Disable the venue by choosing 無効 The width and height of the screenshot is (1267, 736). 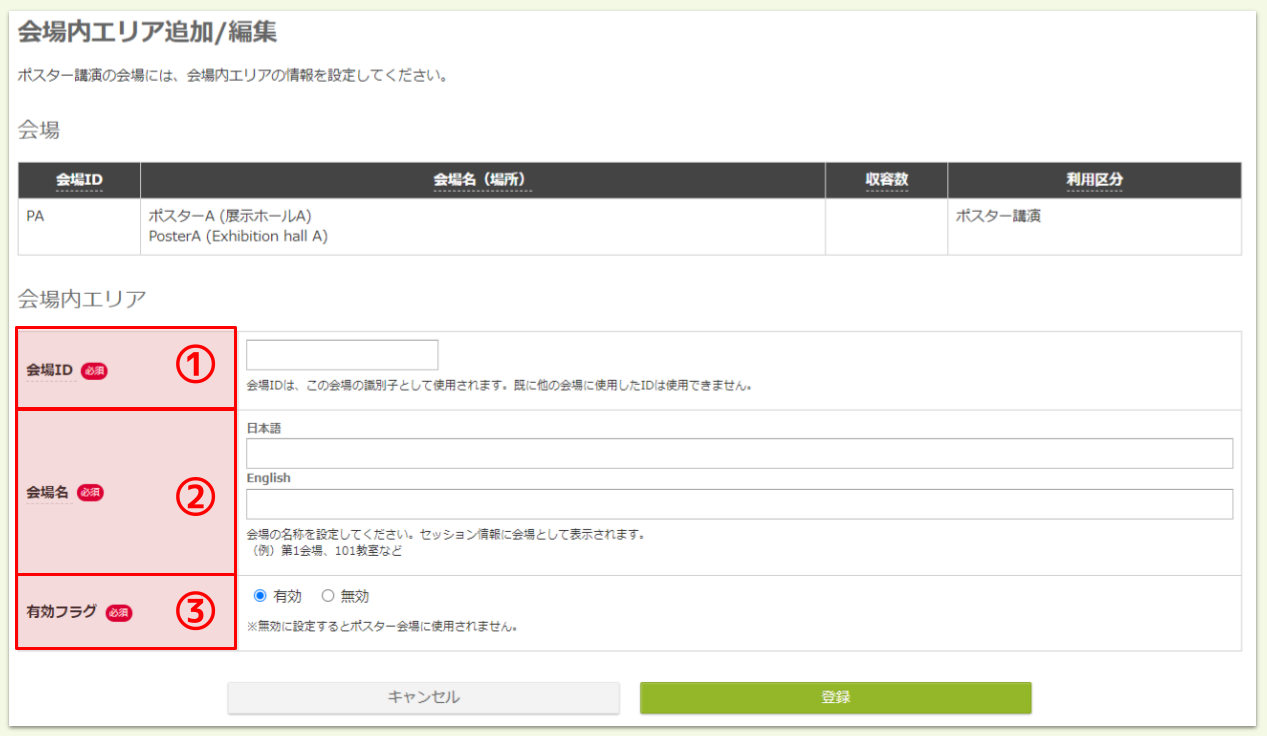[329, 595]
